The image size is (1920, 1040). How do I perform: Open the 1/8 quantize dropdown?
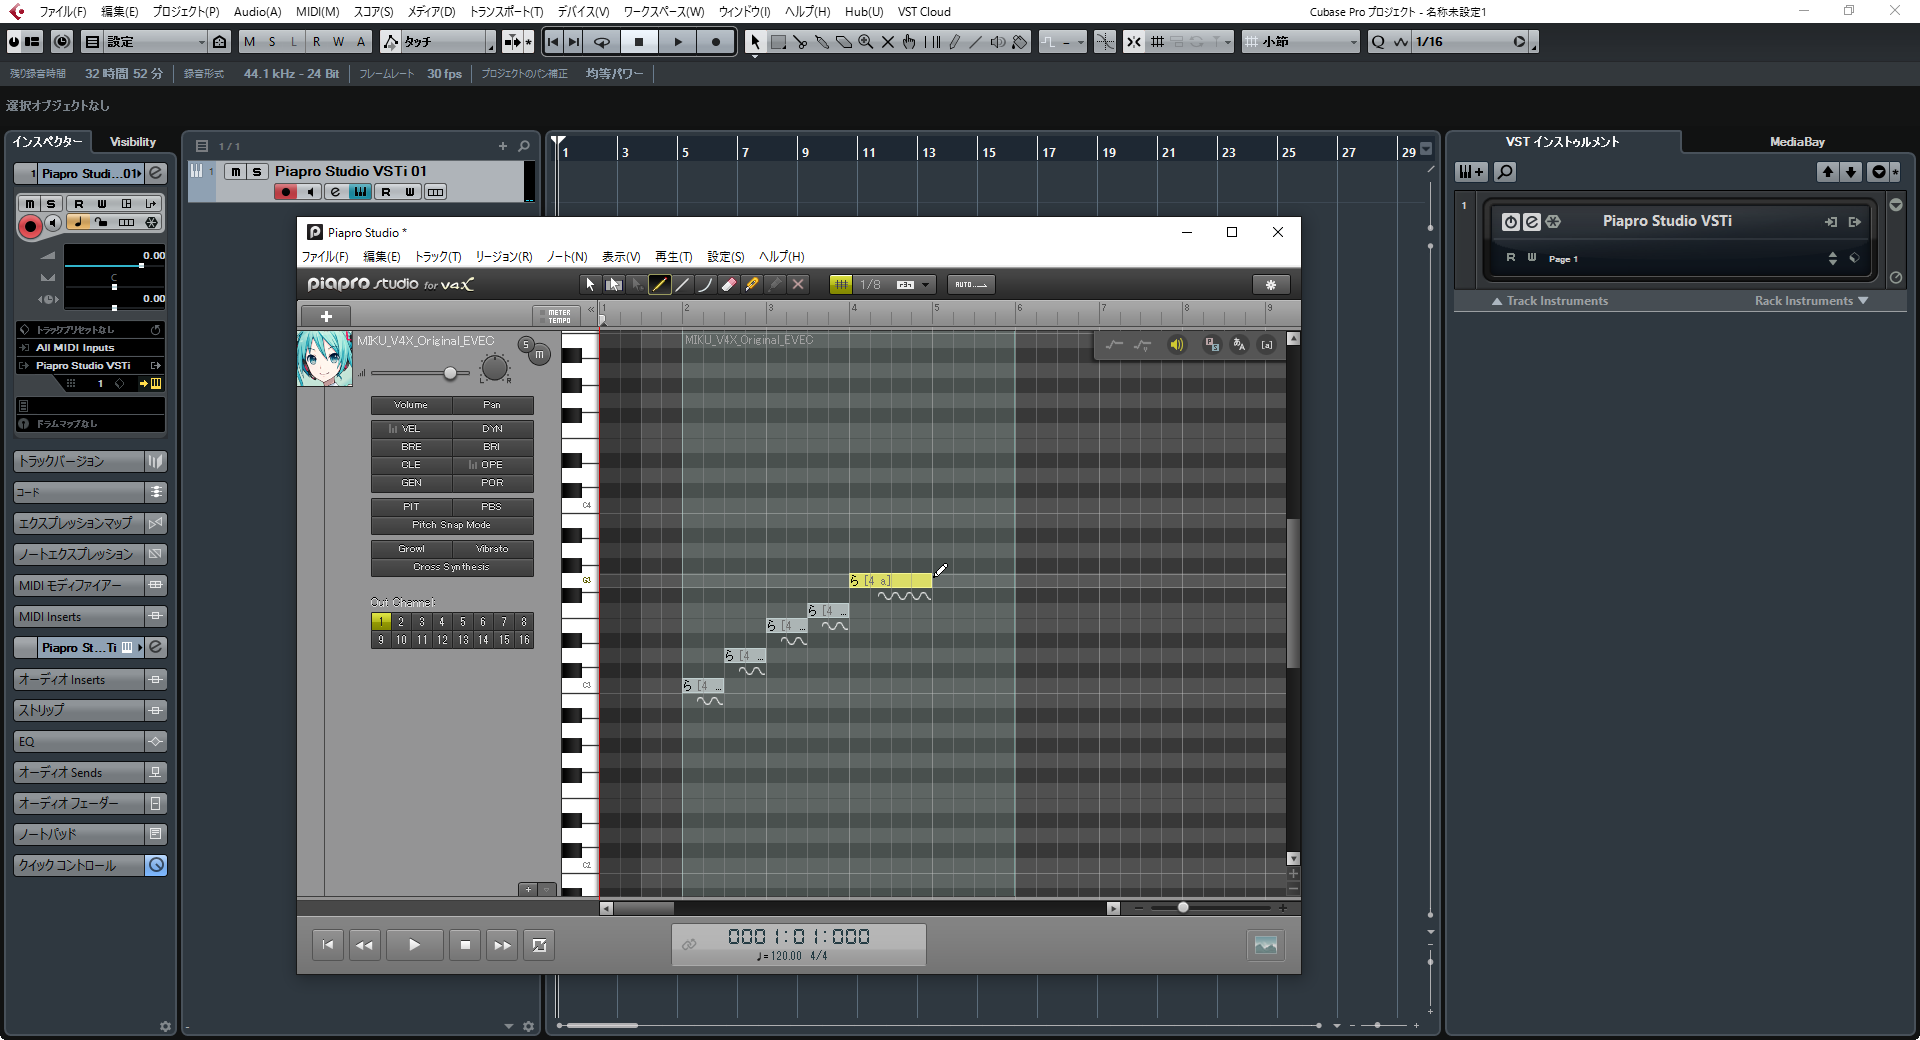(926, 285)
